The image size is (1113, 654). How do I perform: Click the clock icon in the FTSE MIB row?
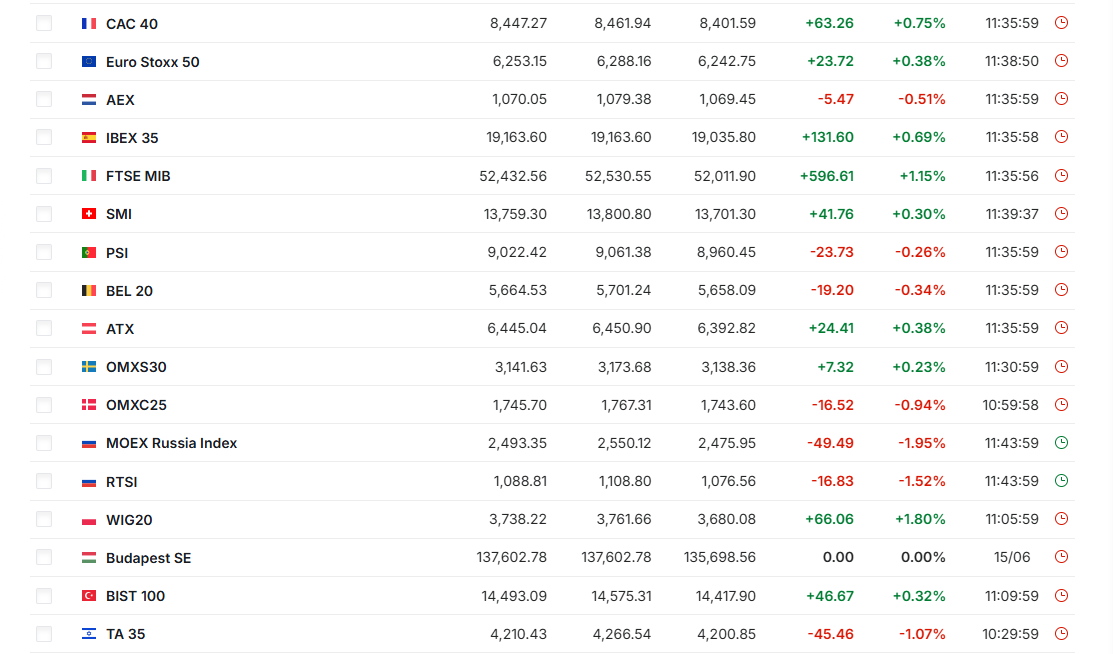(x=1061, y=175)
